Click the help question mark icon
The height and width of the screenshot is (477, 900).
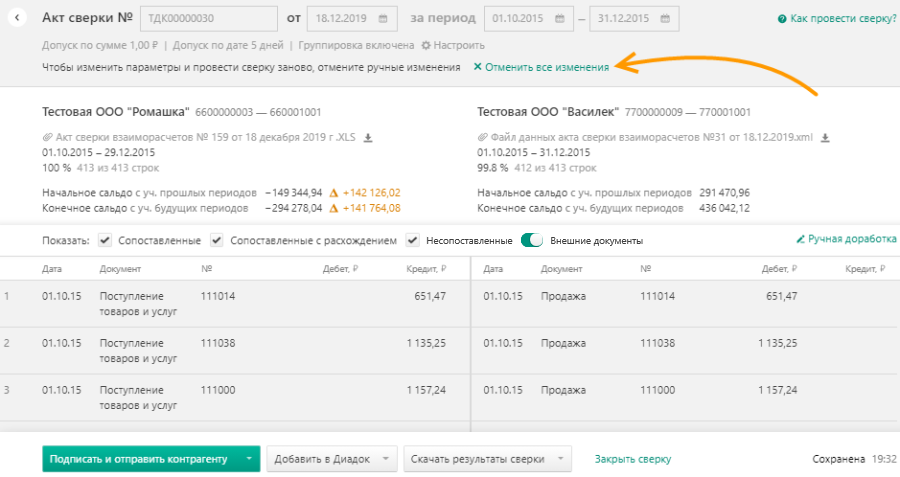(782, 19)
